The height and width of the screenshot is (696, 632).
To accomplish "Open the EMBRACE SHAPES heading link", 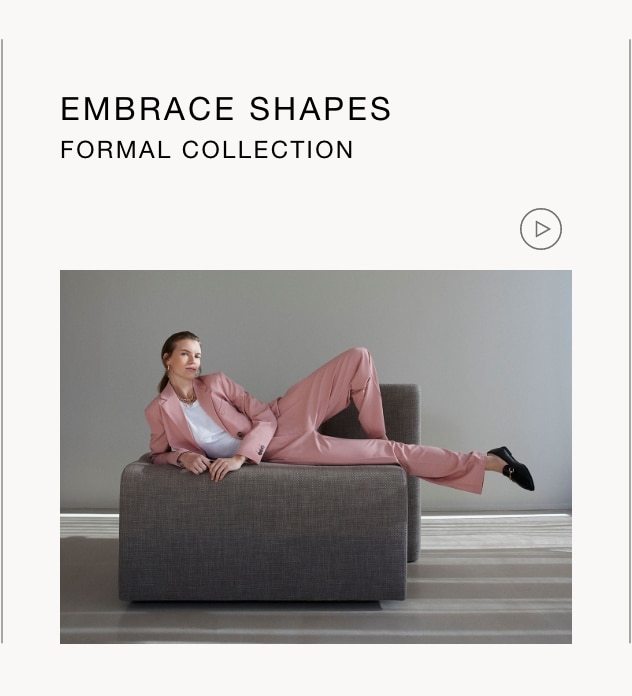I will pyautogui.click(x=225, y=109).
